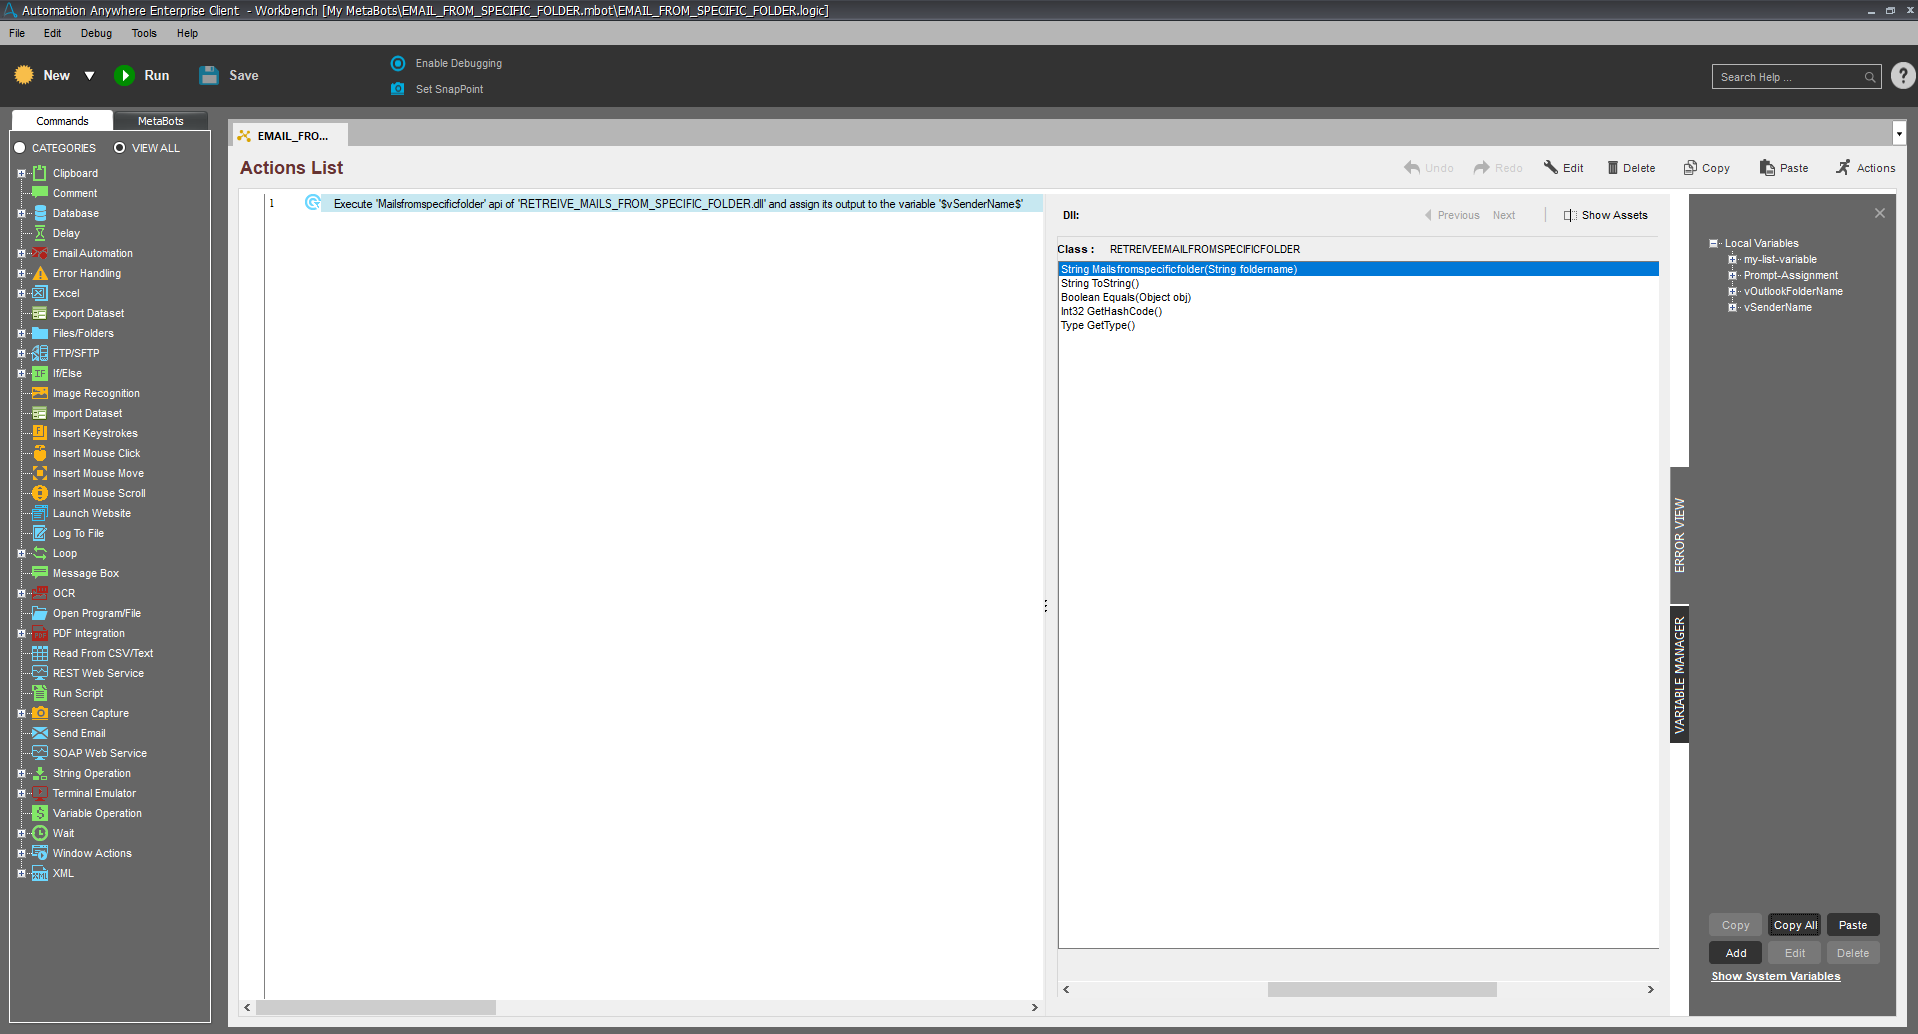Click the DLL panel scroll right arrow
This screenshot has width=1918, height=1034.
click(x=1650, y=989)
